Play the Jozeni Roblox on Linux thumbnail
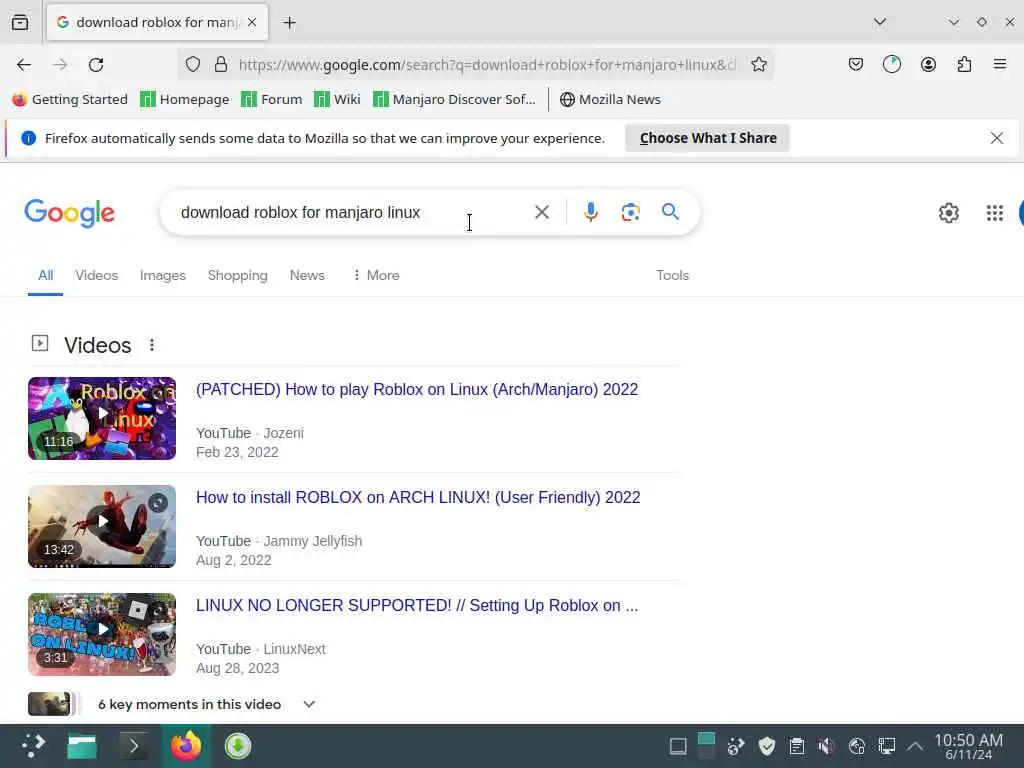This screenshot has width=1024, height=768. click(102, 418)
